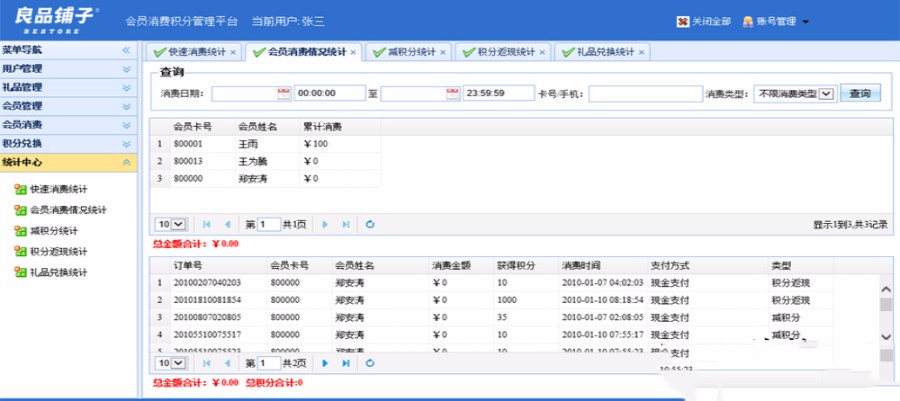This screenshot has height=401, width=900.
Task: Click the start date input field
Action: 244,94
